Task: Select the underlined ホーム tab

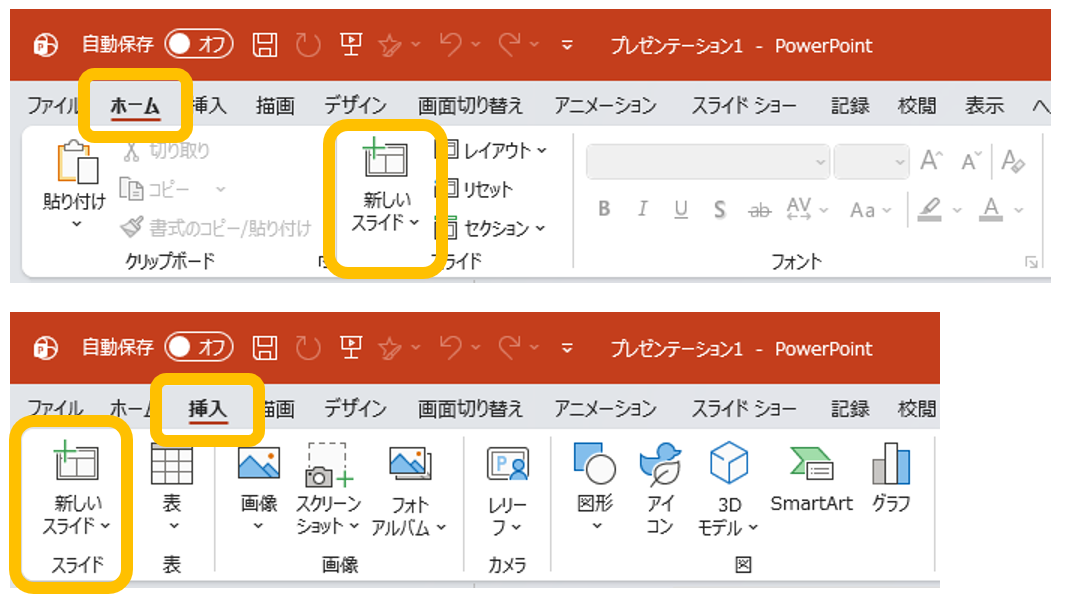Action: (135, 106)
